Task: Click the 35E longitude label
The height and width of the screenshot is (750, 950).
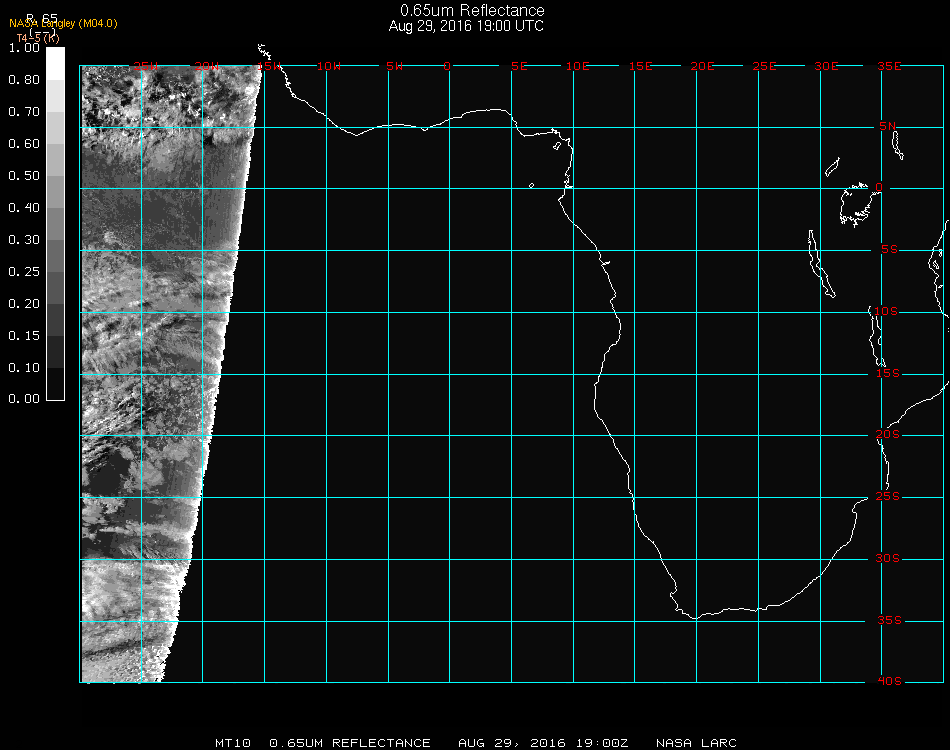Action: (889, 66)
